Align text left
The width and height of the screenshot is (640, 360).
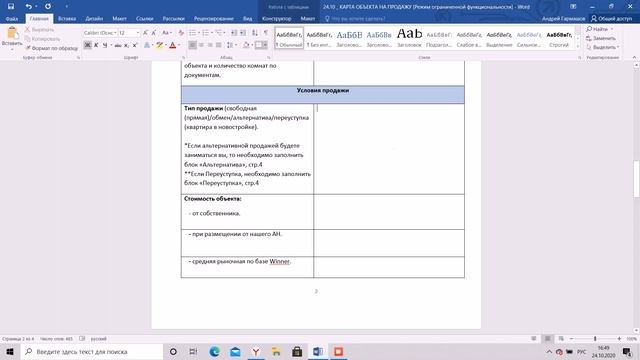[x=192, y=45]
